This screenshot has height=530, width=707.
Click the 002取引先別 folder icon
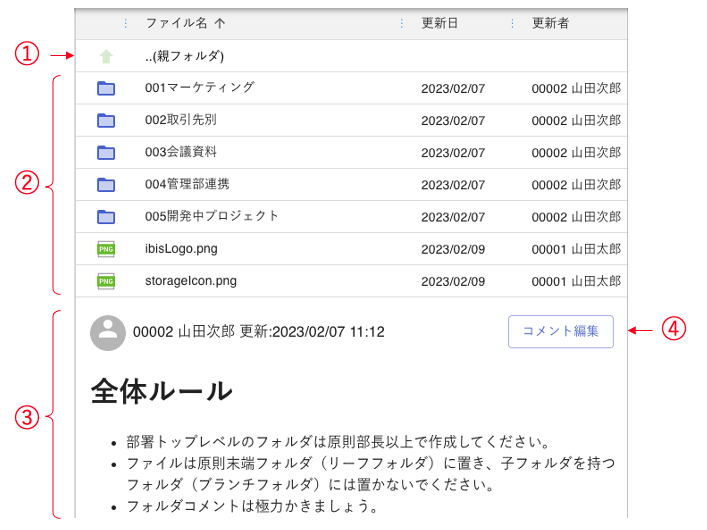point(106,120)
